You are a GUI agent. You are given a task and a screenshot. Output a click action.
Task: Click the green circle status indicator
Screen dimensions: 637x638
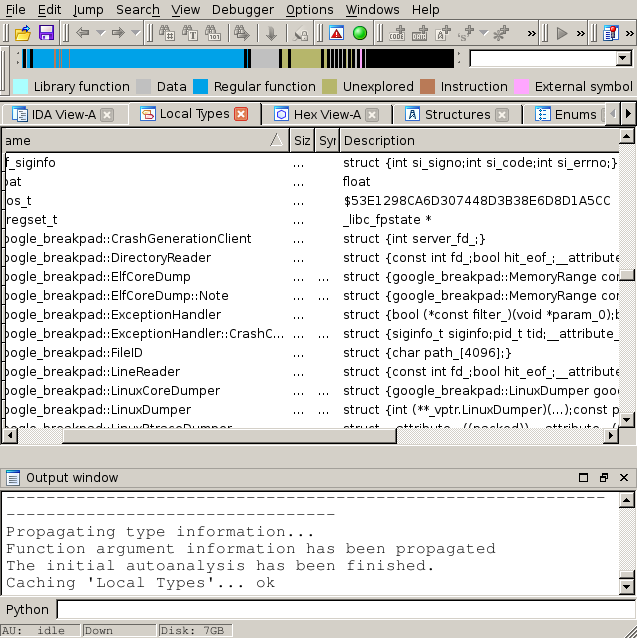tap(360, 33)
